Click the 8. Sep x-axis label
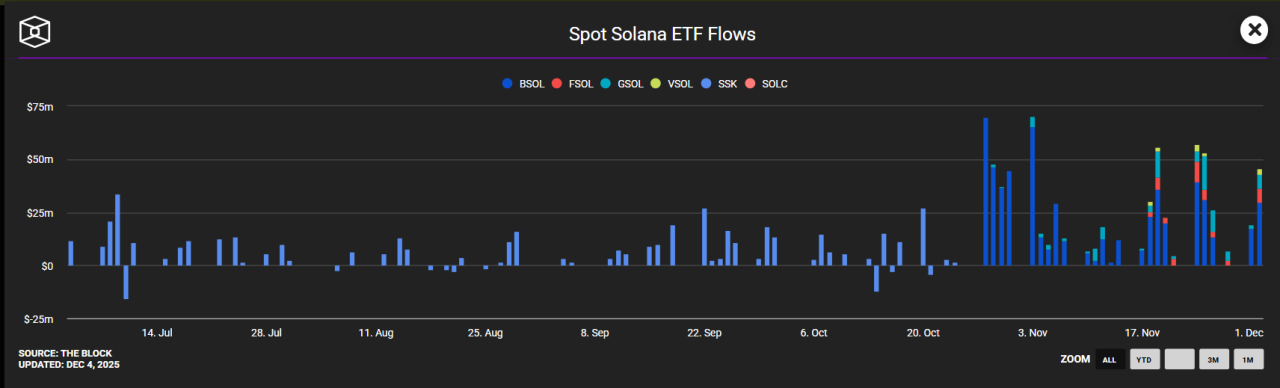This screenshot has height=388, width=1280. click(x=595, y=332)
